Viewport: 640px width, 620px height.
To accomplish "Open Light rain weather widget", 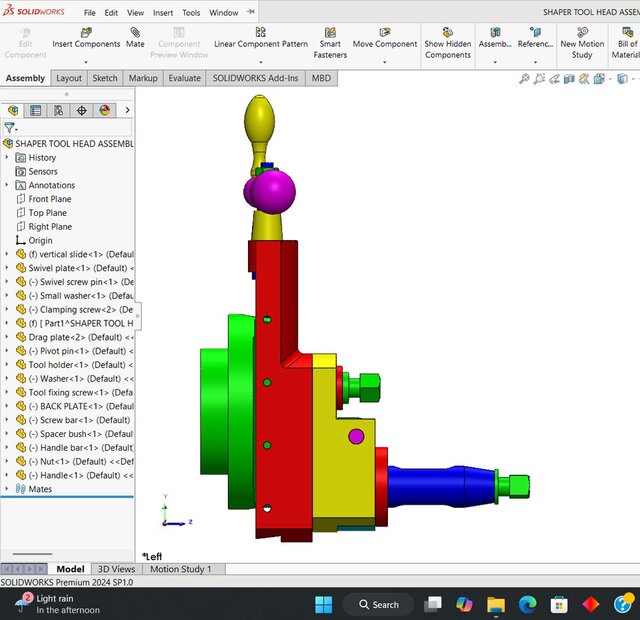I will coord(57,604).
